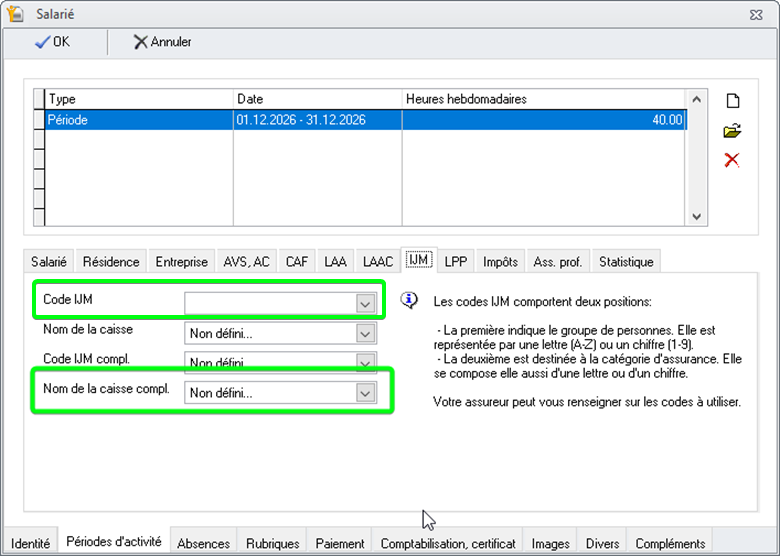This screenshot has width=780, height=556.
Task: Select the Impôts tab
Action: point(500,261)
